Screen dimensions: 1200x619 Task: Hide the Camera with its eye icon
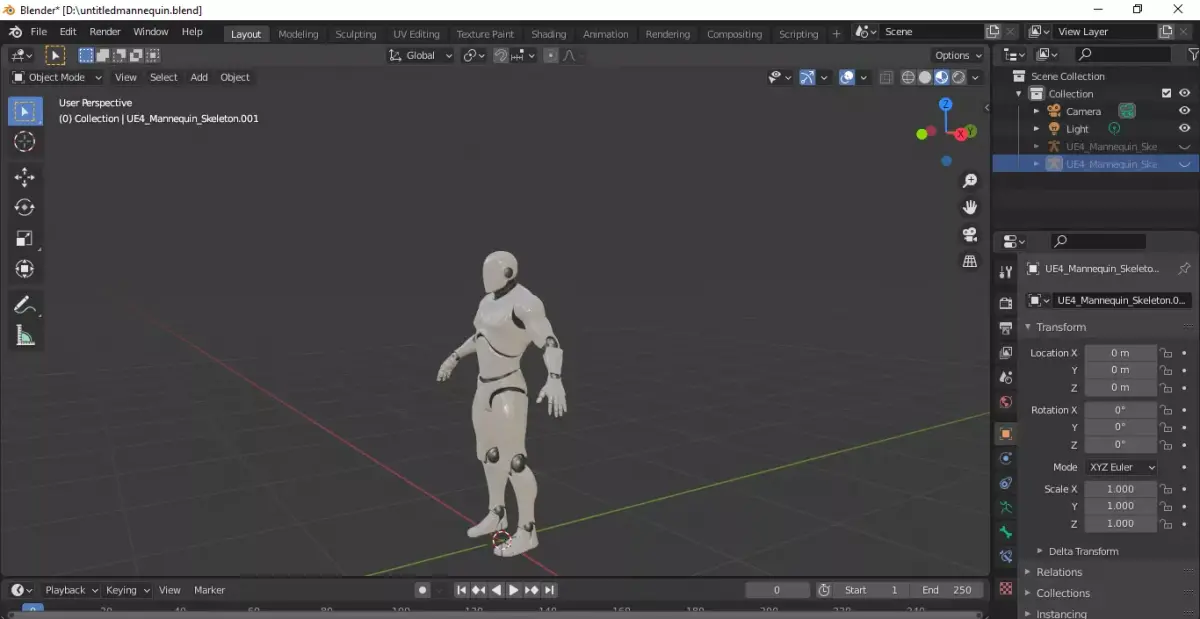tap(1184, 111)
